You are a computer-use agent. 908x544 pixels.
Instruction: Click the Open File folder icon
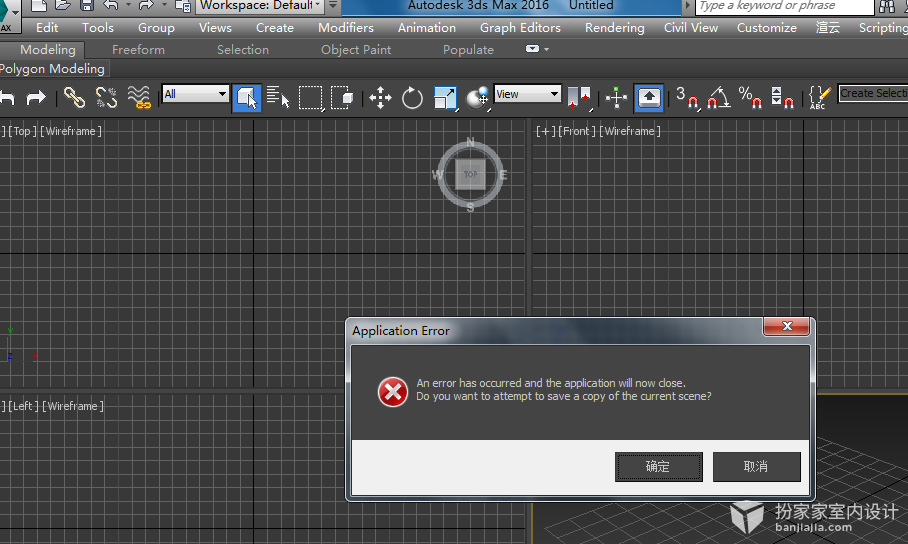63,6
